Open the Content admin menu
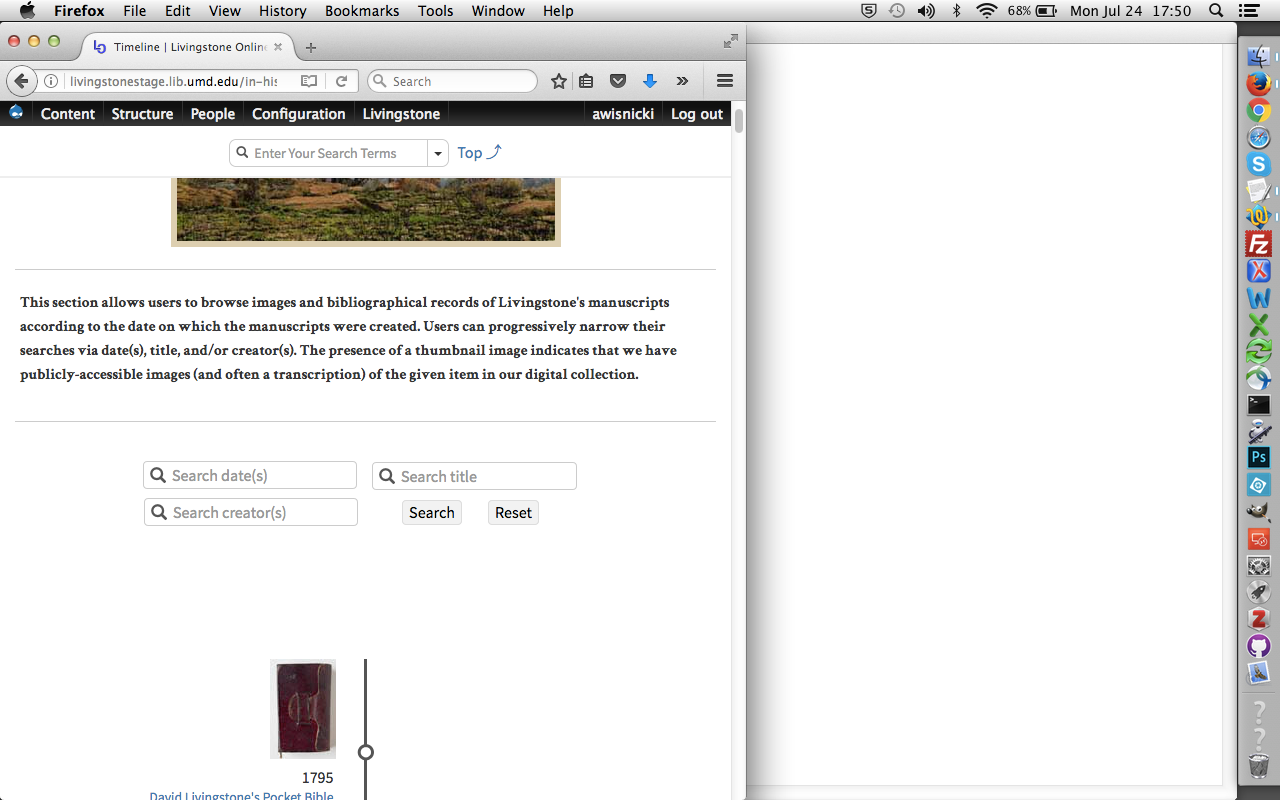The width and height of the screenshot is (1280, 800). coord(68,114)
